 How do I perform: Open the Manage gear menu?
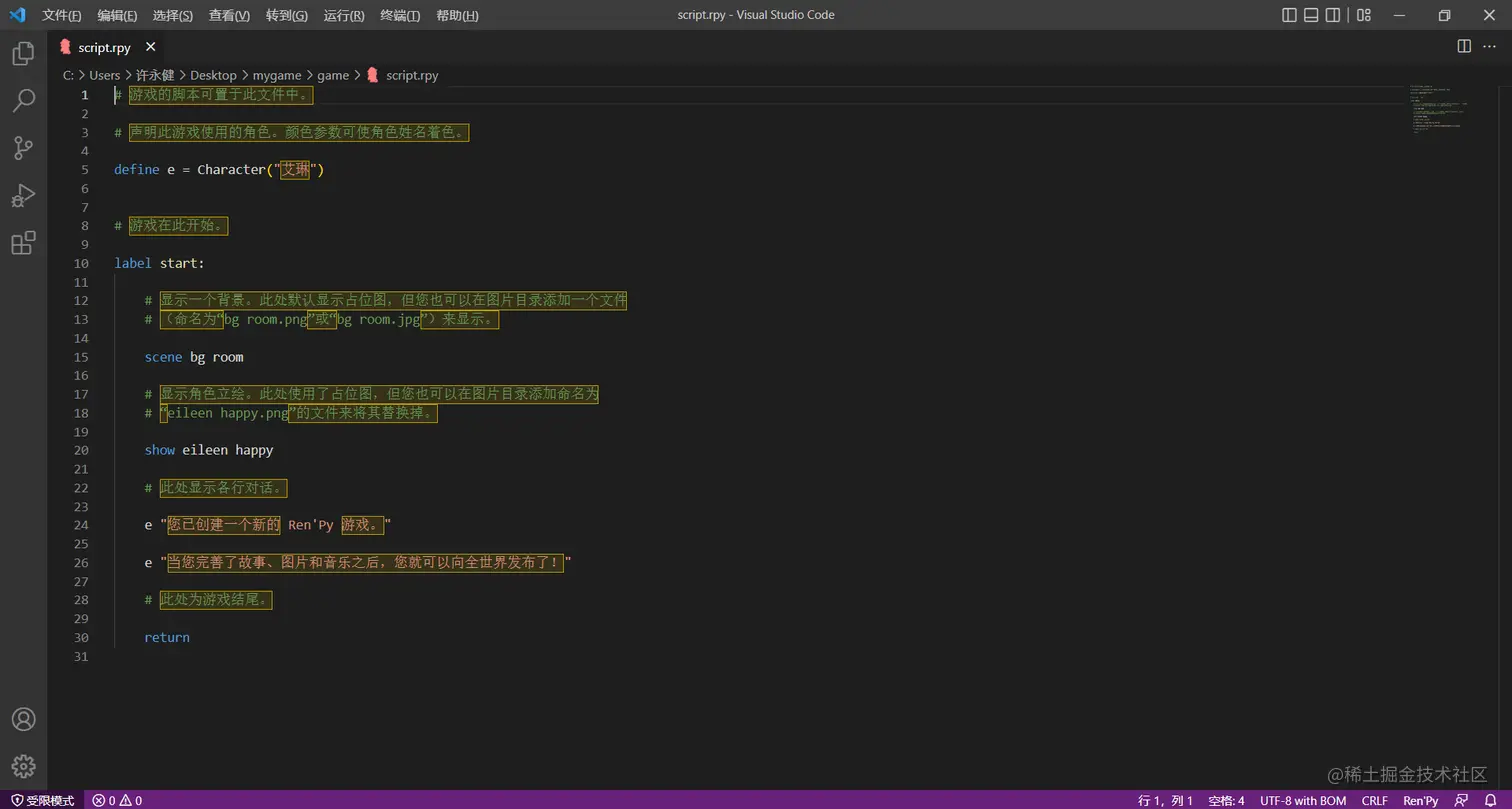point(23,766)
